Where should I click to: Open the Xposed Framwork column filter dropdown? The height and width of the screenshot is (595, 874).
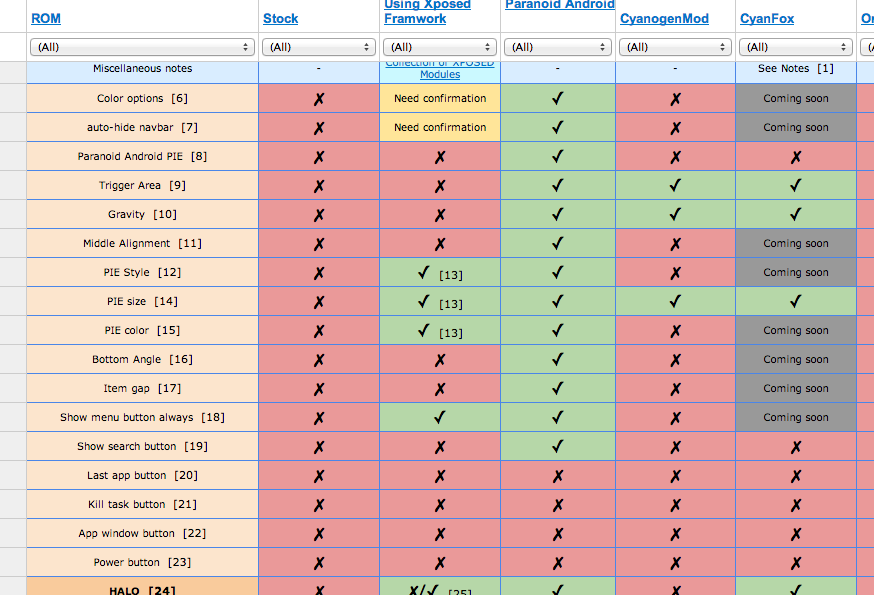[x=440, y=47]
